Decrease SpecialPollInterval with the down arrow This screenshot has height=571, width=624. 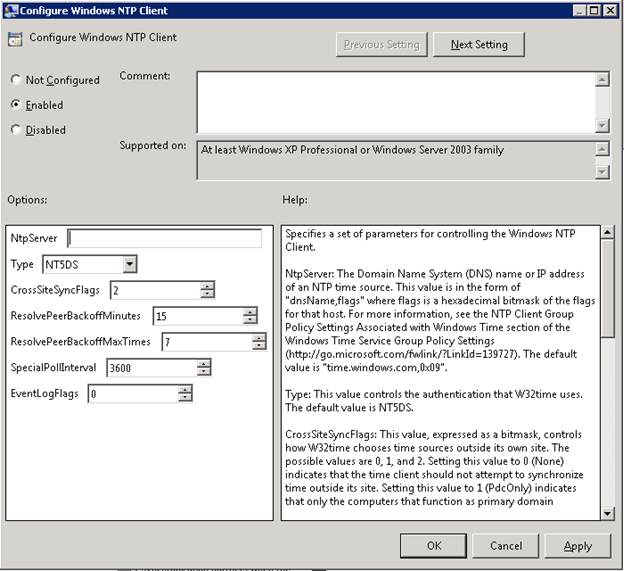204,372
